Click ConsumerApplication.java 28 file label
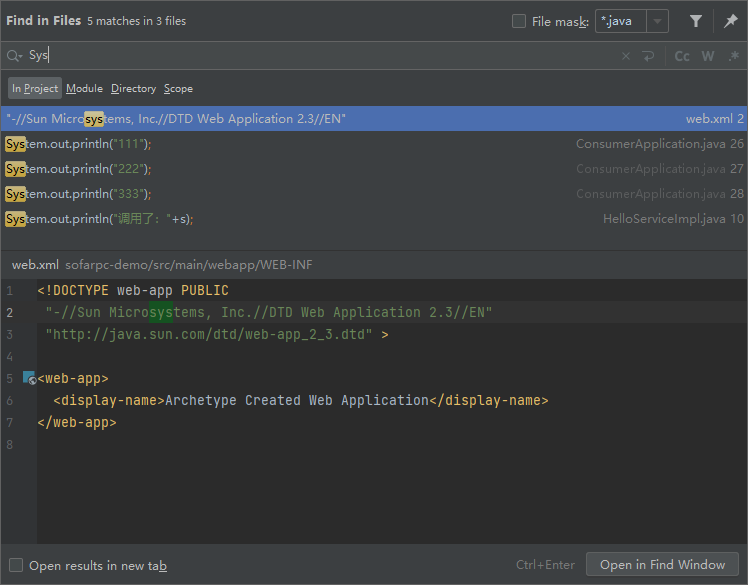This screenshot has width=748, height=585. (x=660, y=194)
